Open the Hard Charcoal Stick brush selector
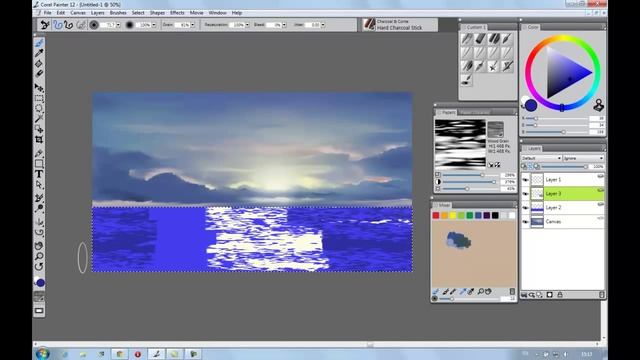 pos(400,24)
